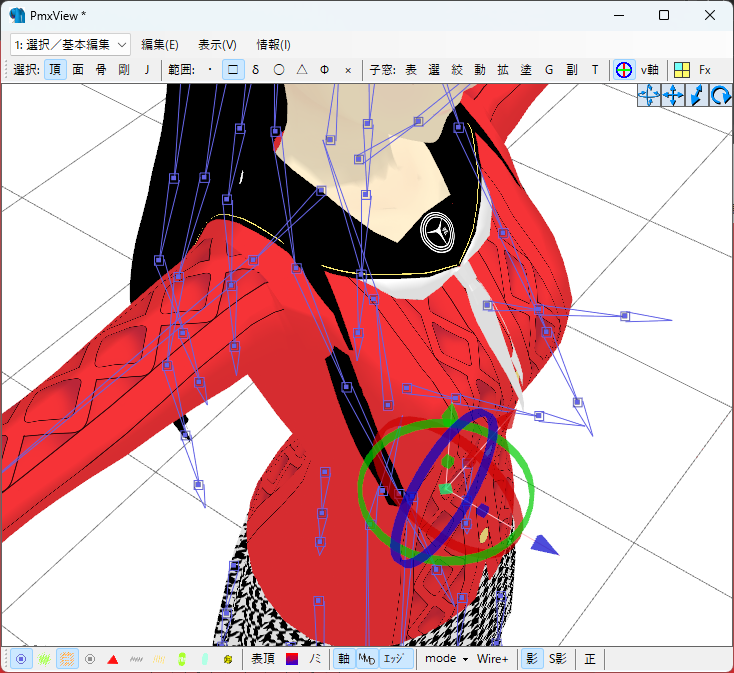
Task: Select the circle range mode
Action: [279, 70]
